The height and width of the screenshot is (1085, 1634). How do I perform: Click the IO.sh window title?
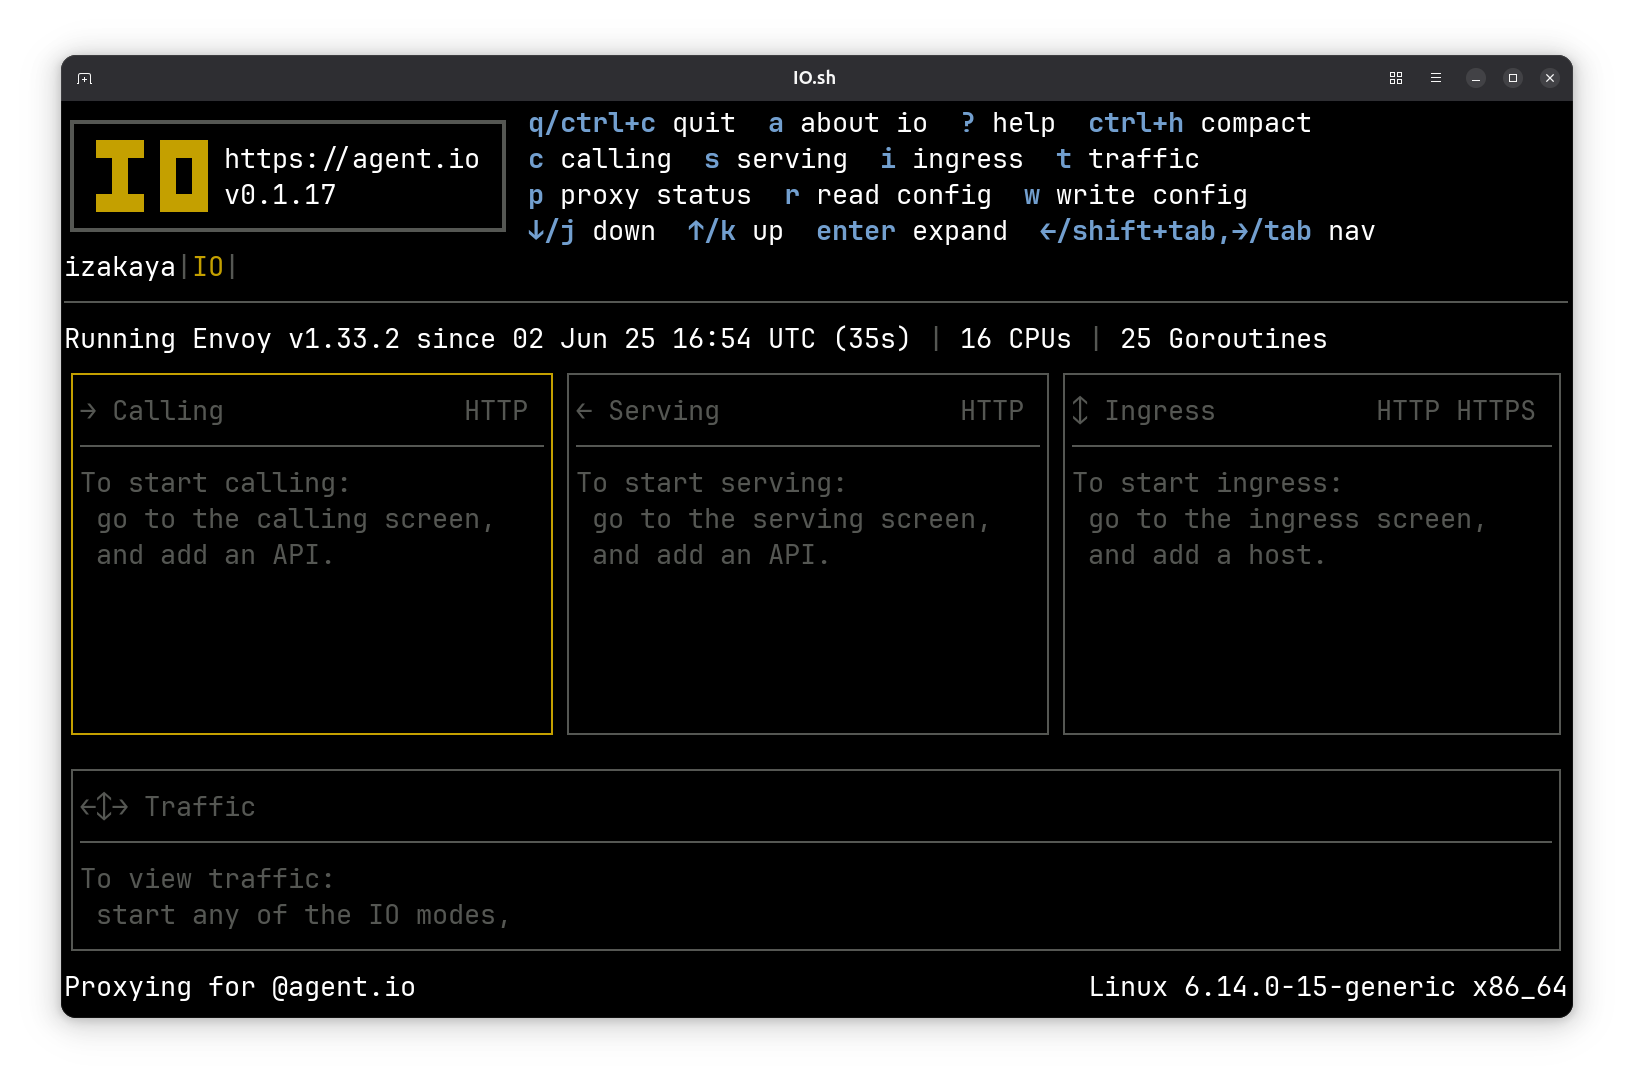click(814, 78)
